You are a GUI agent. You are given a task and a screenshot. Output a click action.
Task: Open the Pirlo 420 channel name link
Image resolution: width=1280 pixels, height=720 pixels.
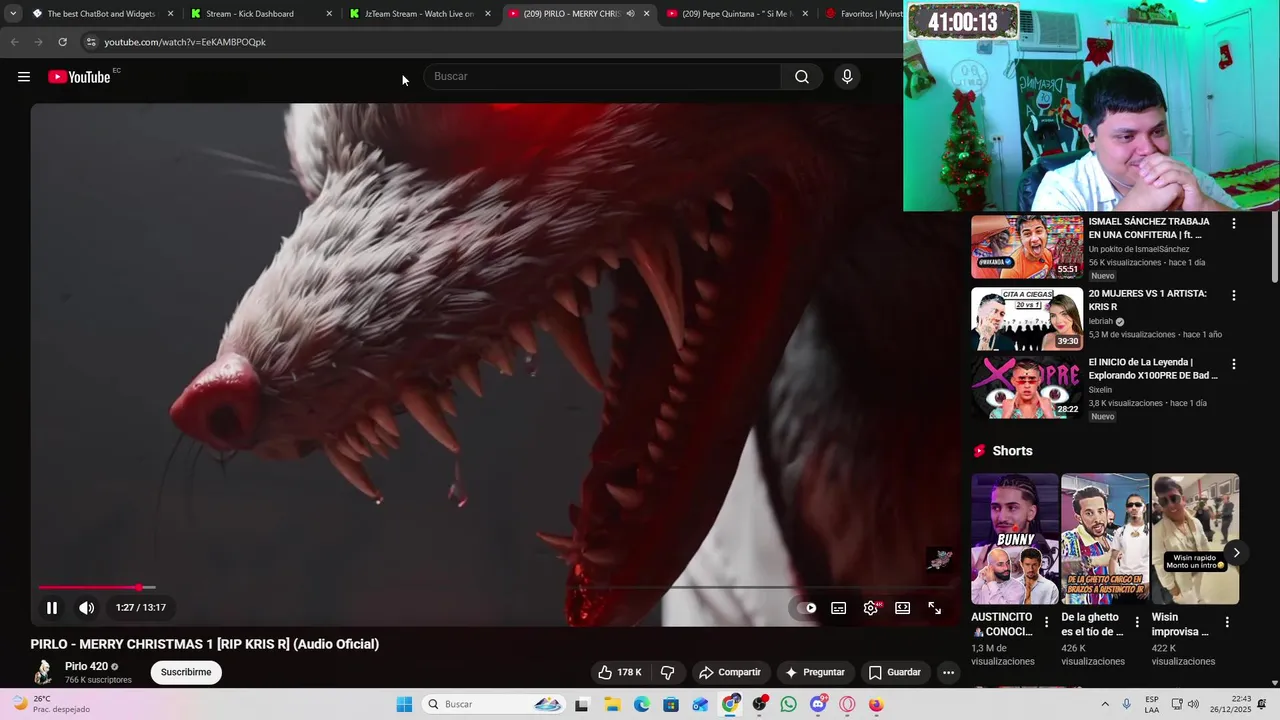86,666
